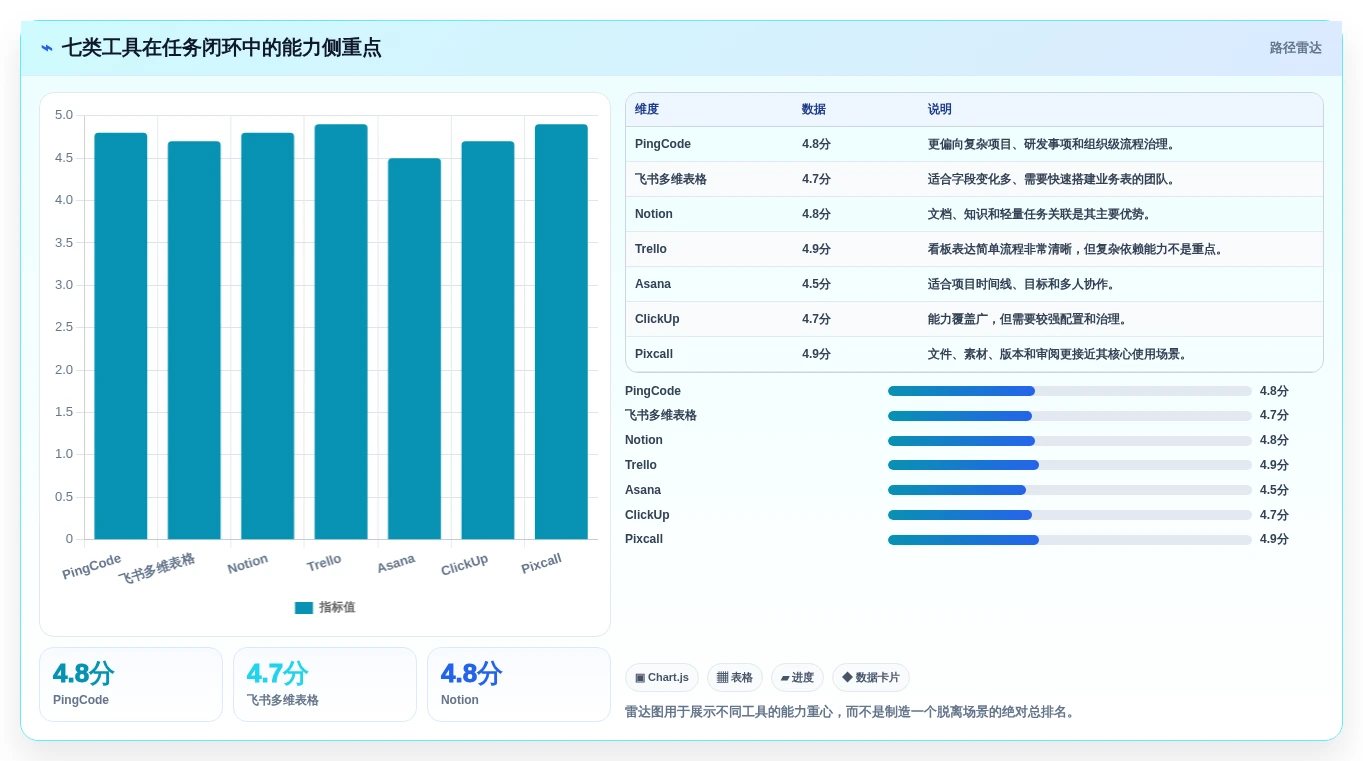Select the Notion cell in table
The width and height of the screenshot is (1363, 761).
click(654, 214)
